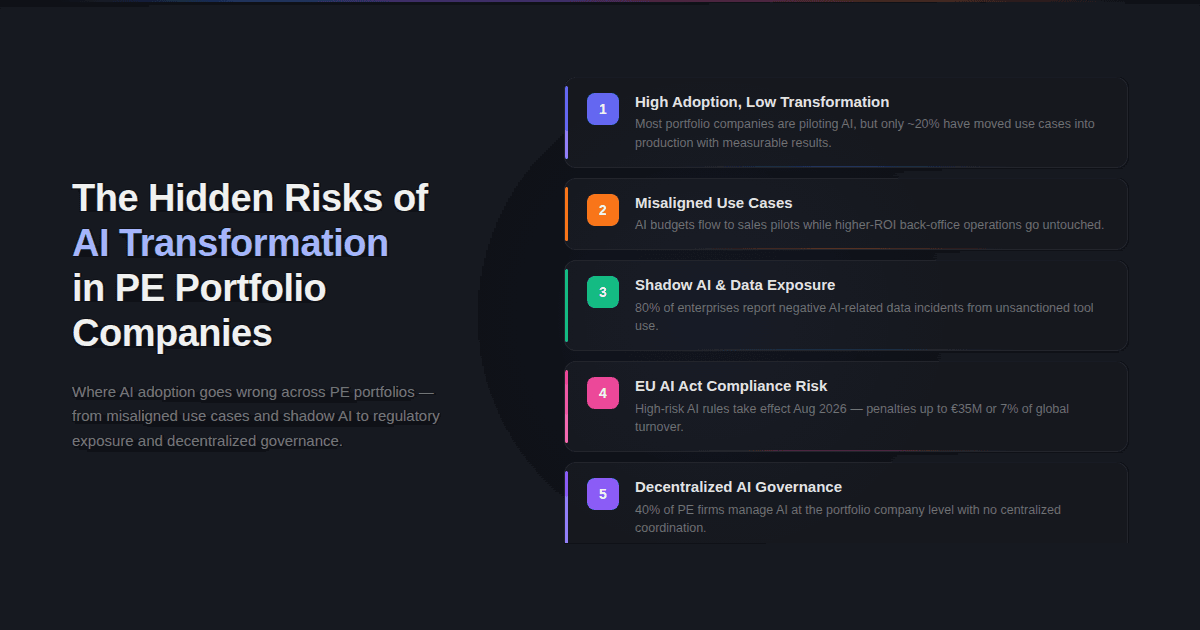Viewport: 1200px width, 630px height.
Task: Toggle the blue accent bar on card one
Action: pyautogui.click(x=567, y=122)
